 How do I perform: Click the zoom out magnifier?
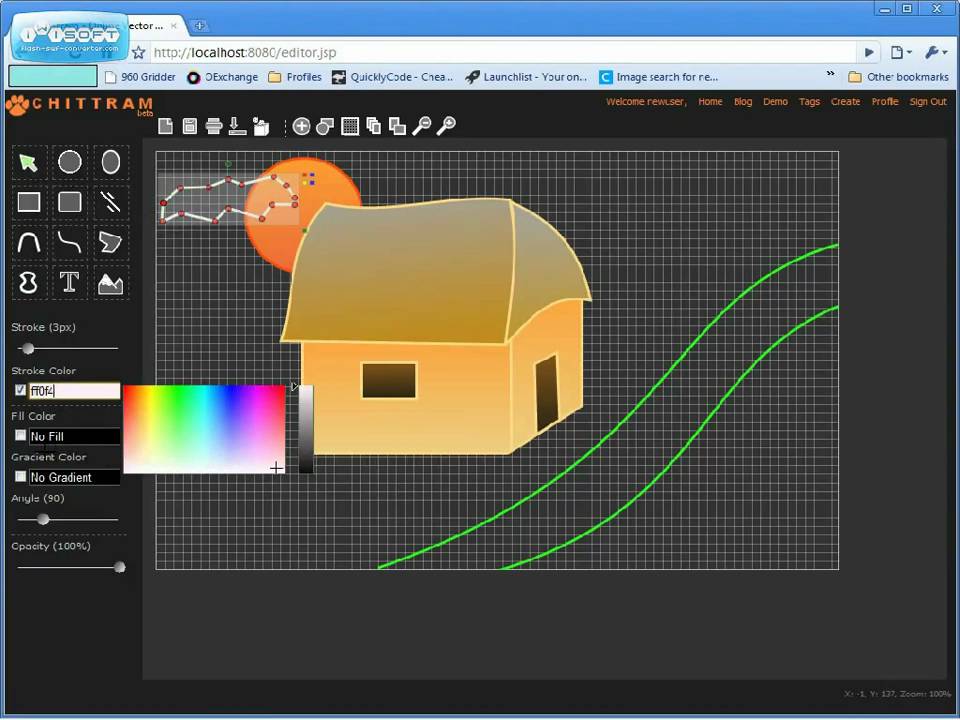pyautogui.click(x=422, y=125)
